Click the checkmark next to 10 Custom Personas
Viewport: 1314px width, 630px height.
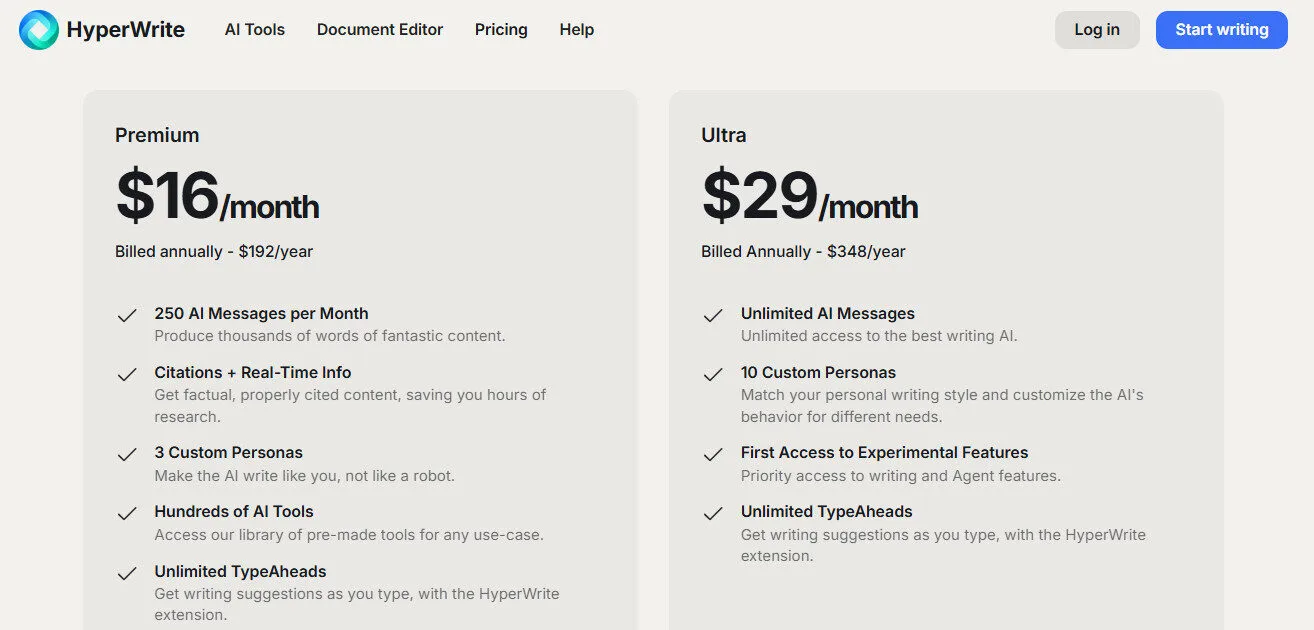point(713,374)
